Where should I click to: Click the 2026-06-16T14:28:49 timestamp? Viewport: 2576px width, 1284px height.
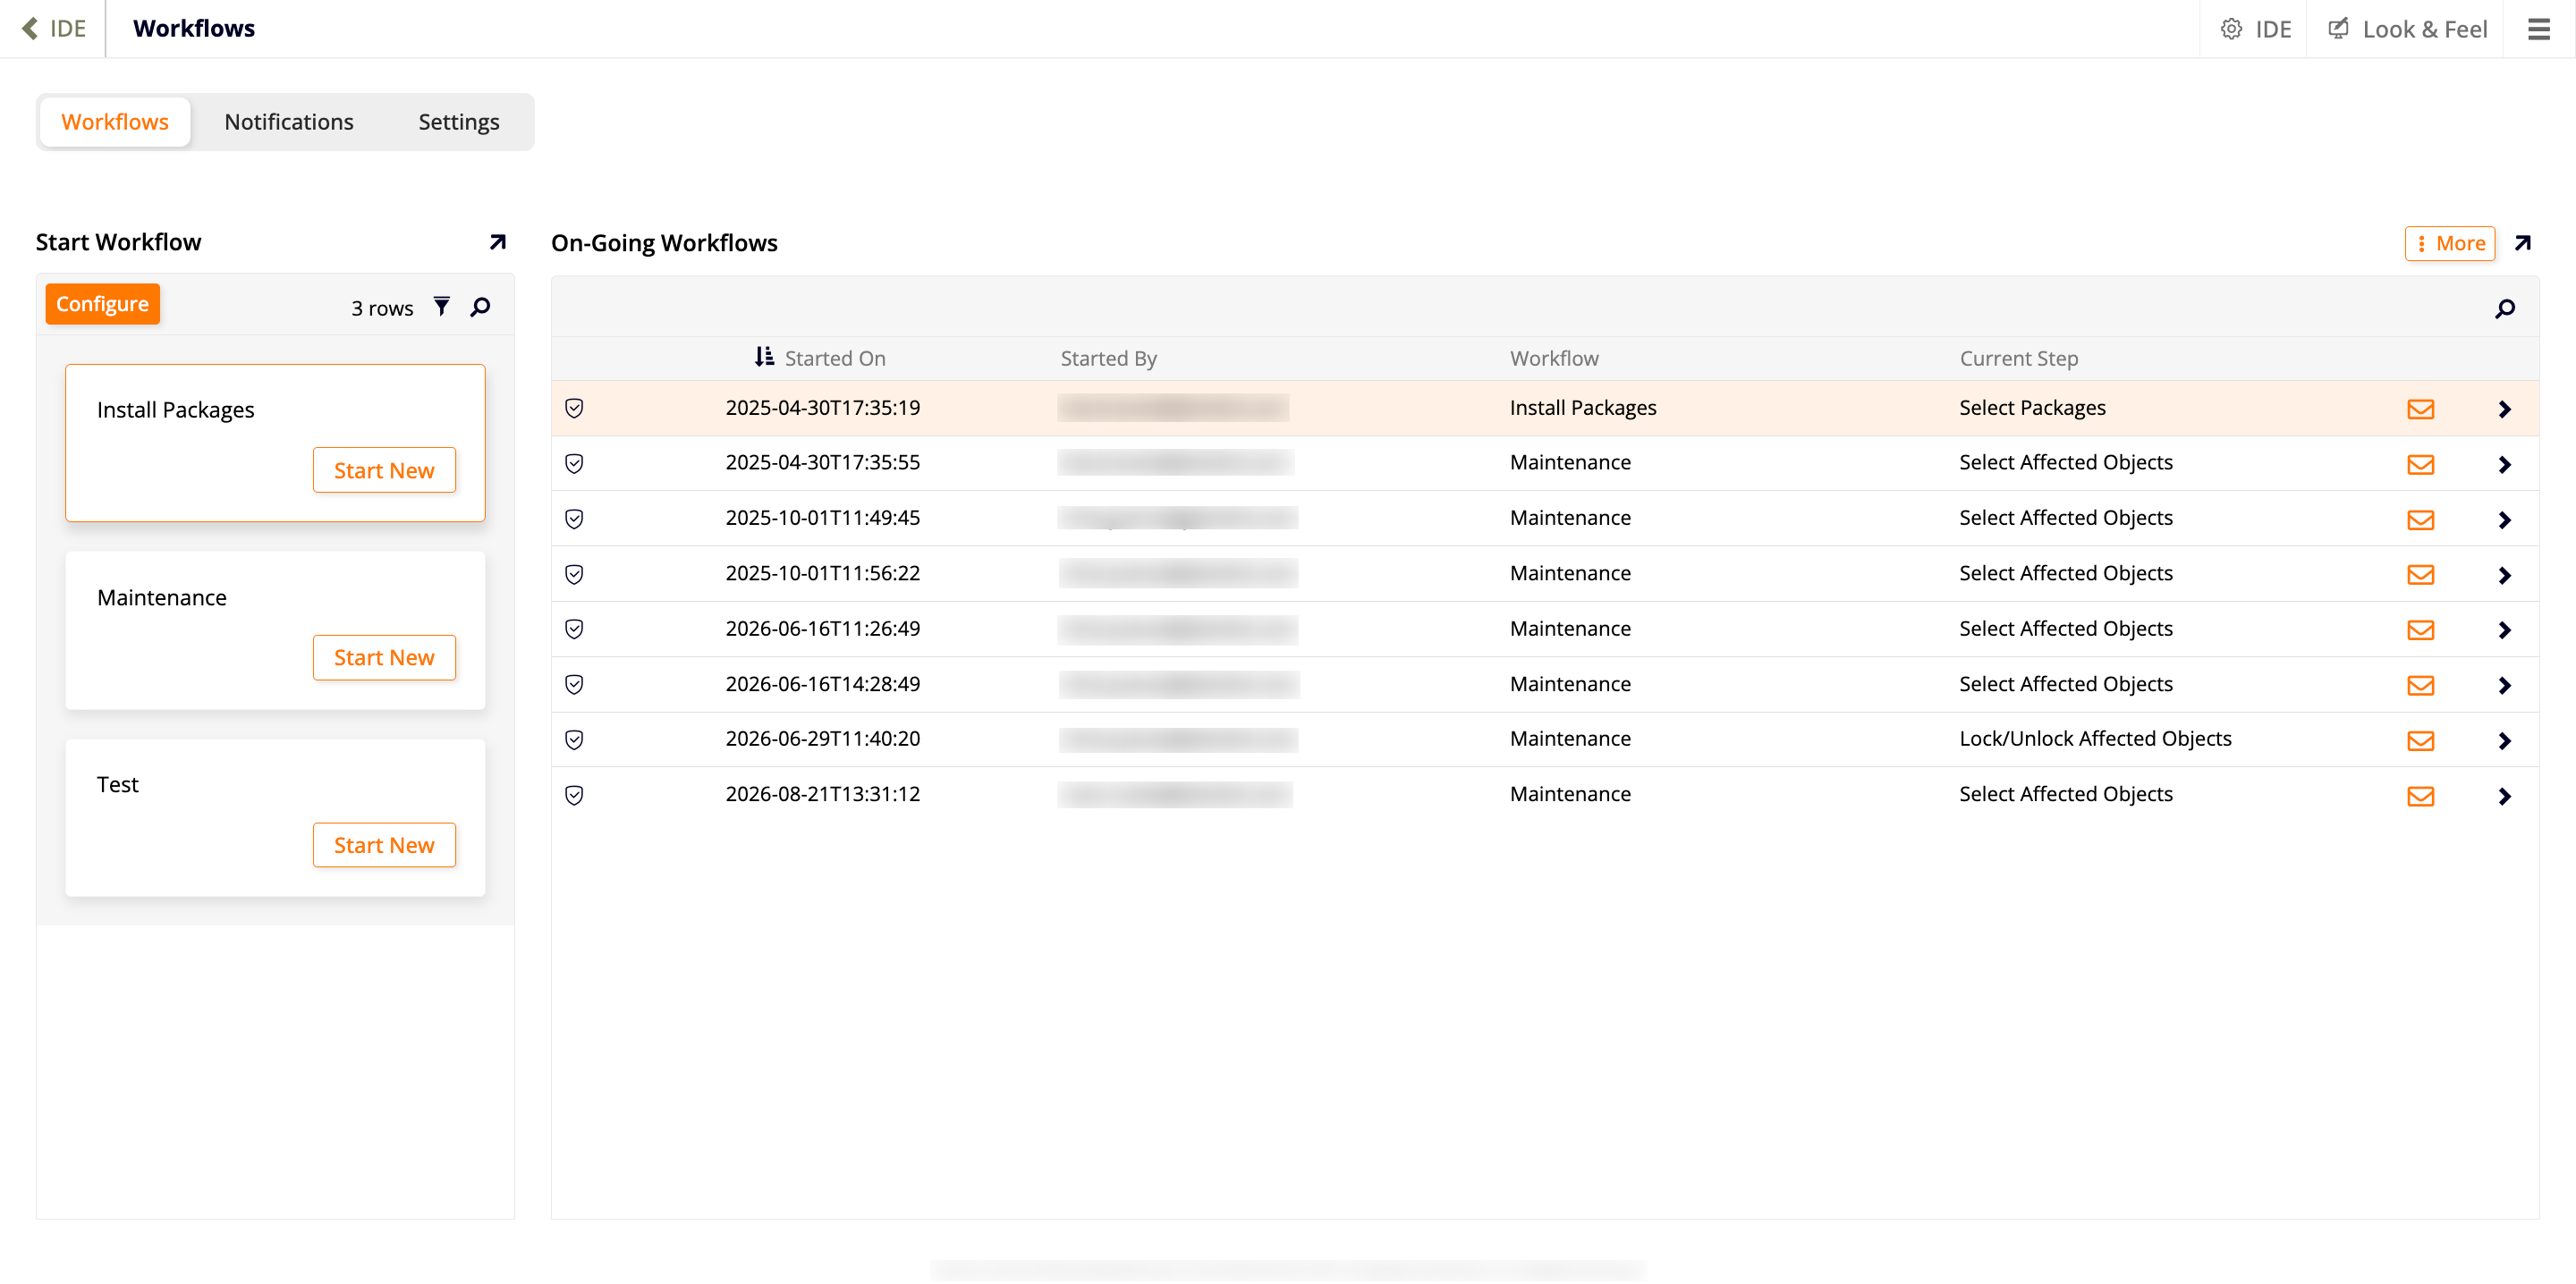coord(822,684)
